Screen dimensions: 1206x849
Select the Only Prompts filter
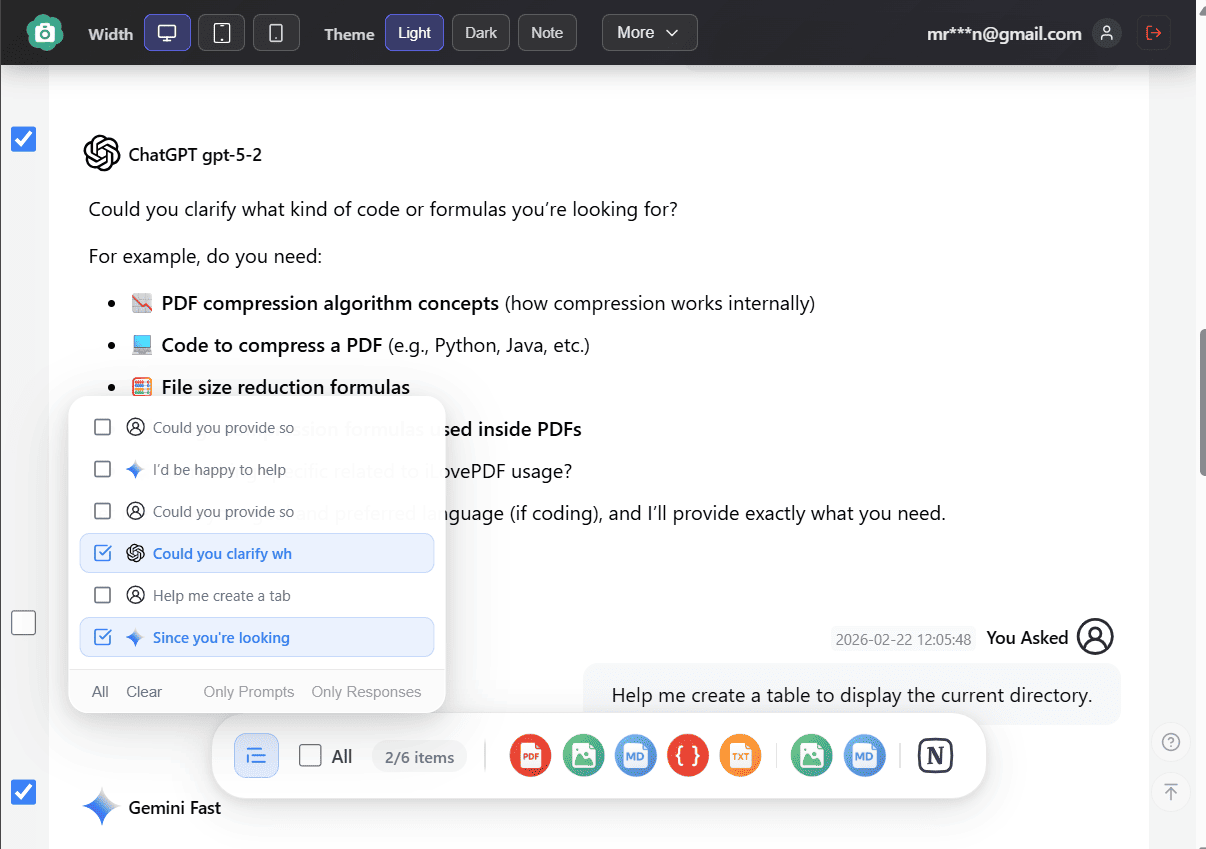tap(248, 691)
